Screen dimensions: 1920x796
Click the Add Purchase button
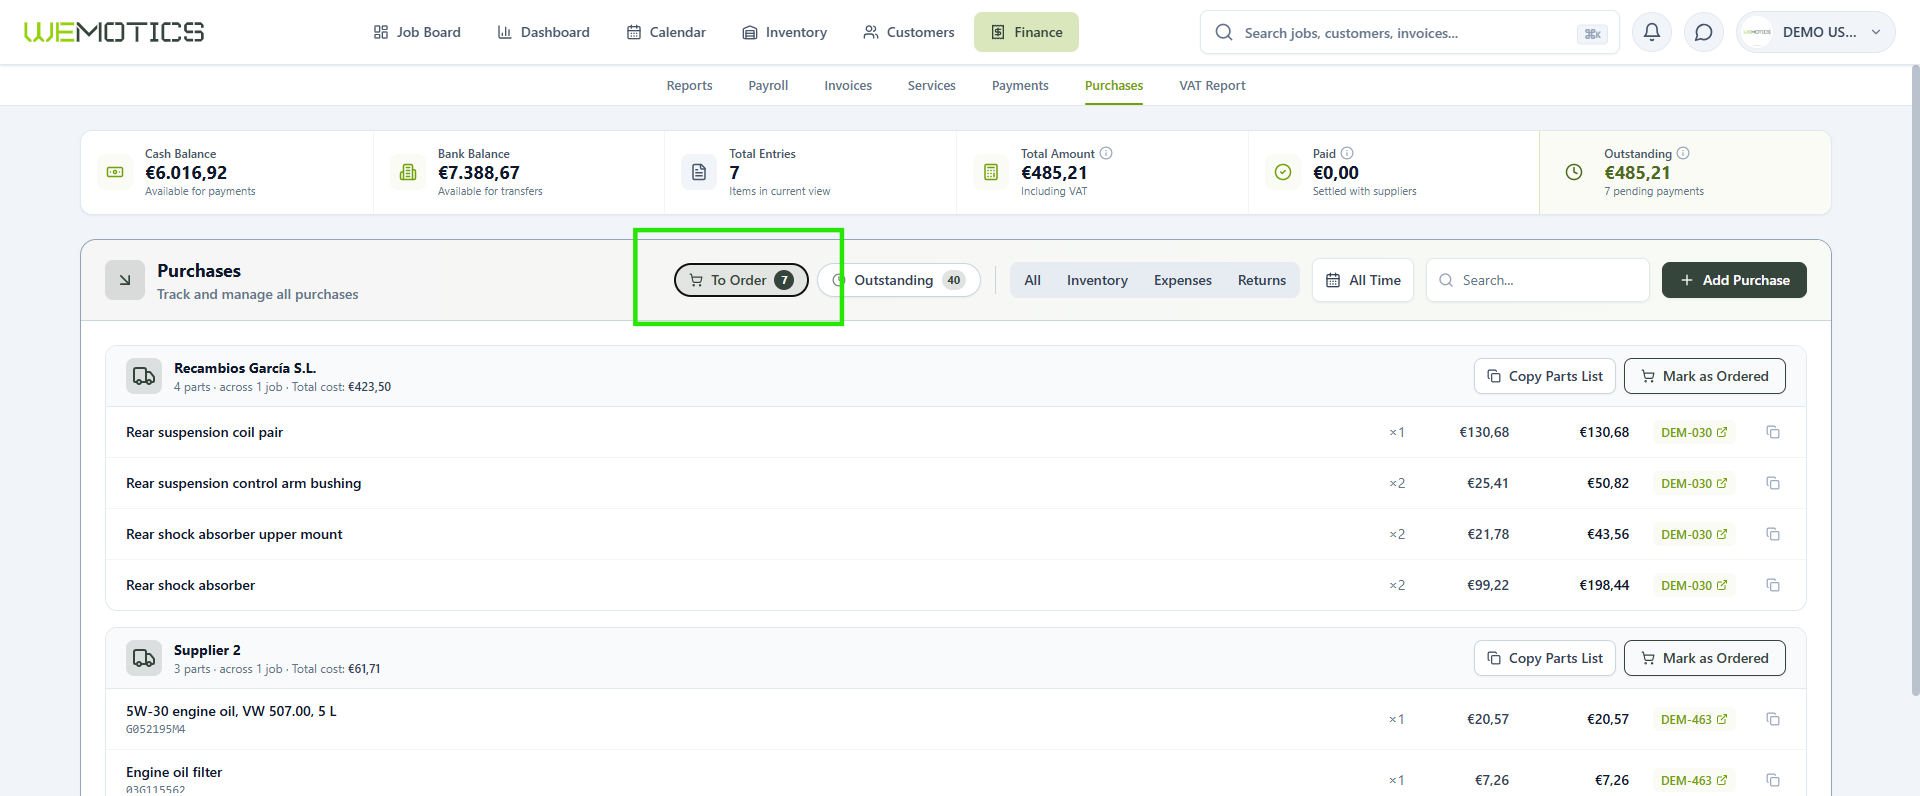(x=1734, y=280)
